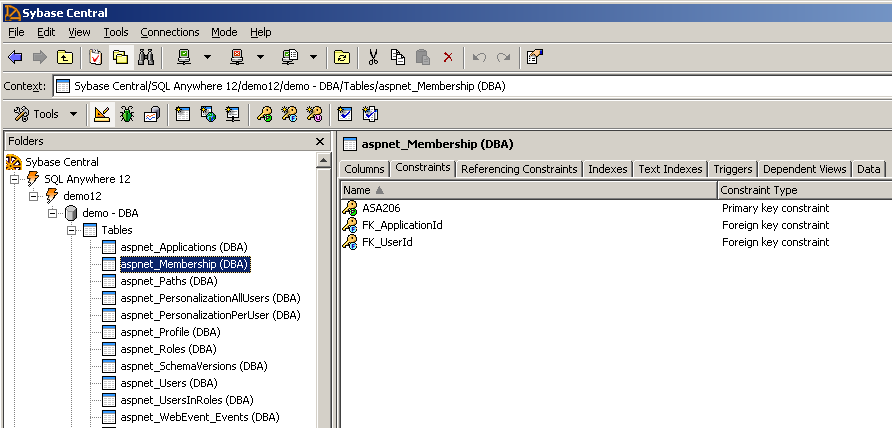Open the File menu
Image resolution: width=892 pixels, height=428 pixels.
click(16, 32)
